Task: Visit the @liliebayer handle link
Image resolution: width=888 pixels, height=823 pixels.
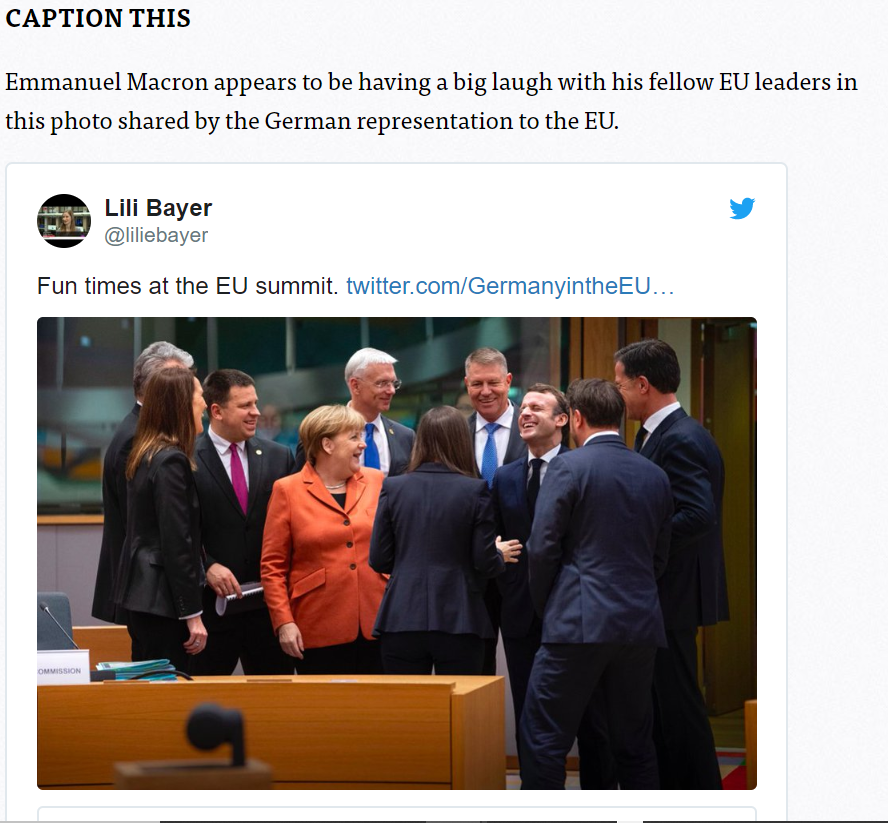Action: pyautogui.click(x=156, y=235)
